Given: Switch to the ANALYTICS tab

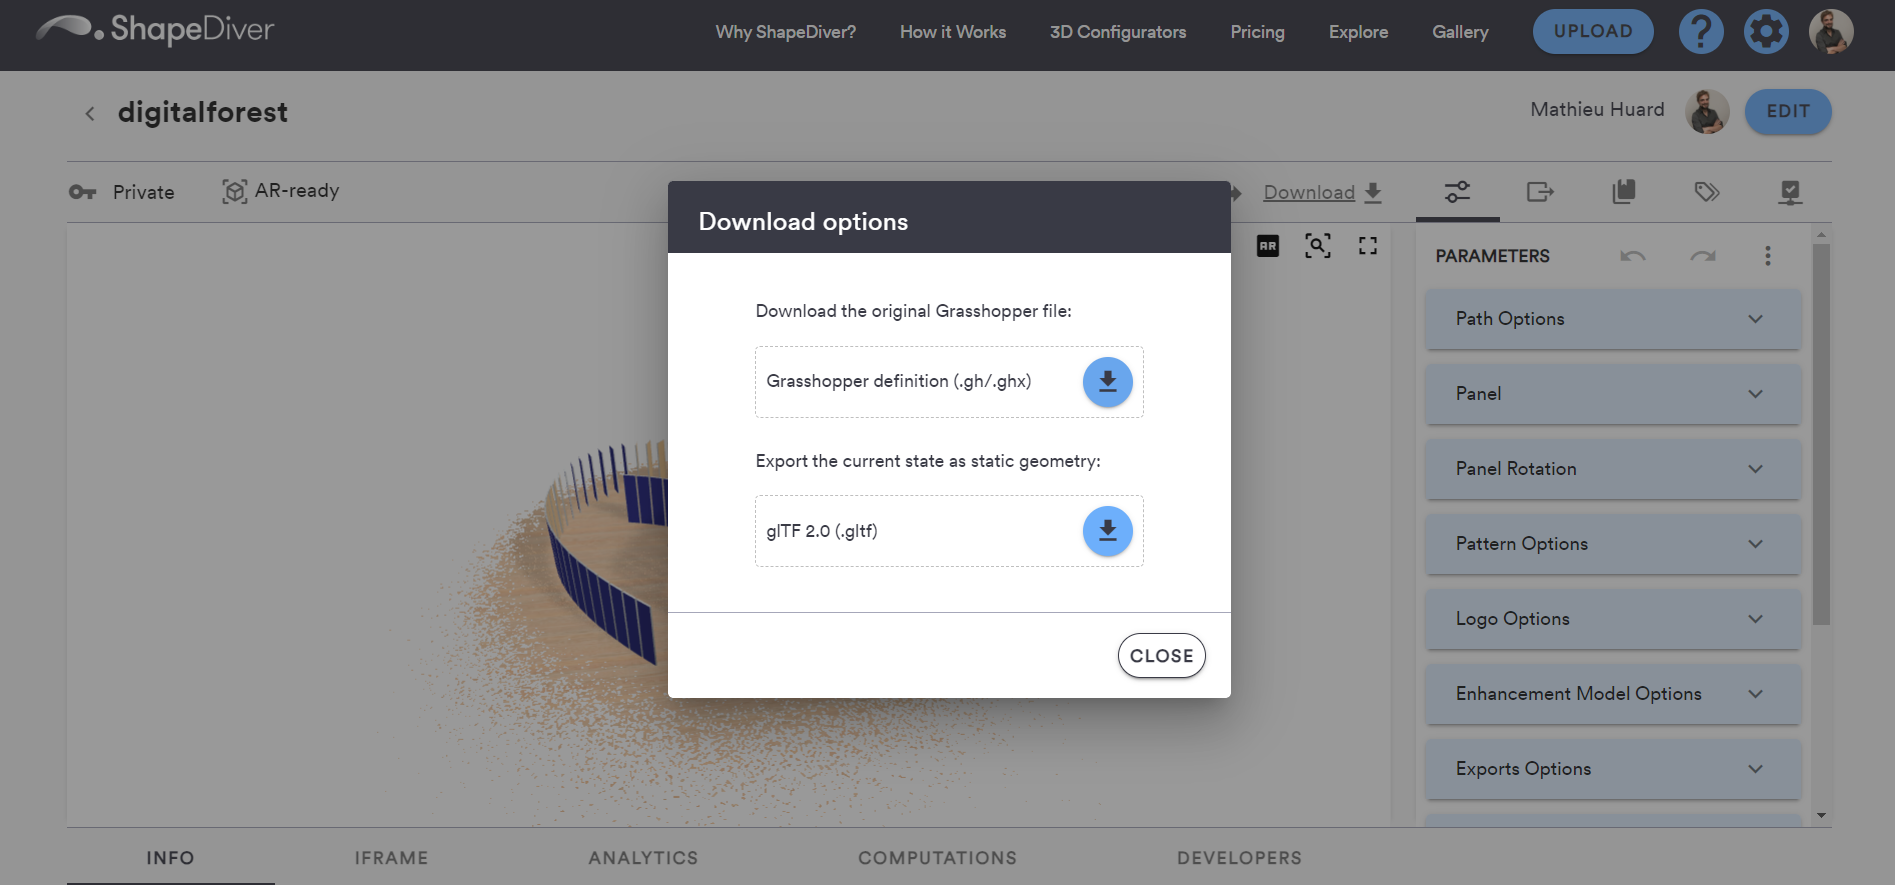Looking at the screenshot, I should point(643,858).
